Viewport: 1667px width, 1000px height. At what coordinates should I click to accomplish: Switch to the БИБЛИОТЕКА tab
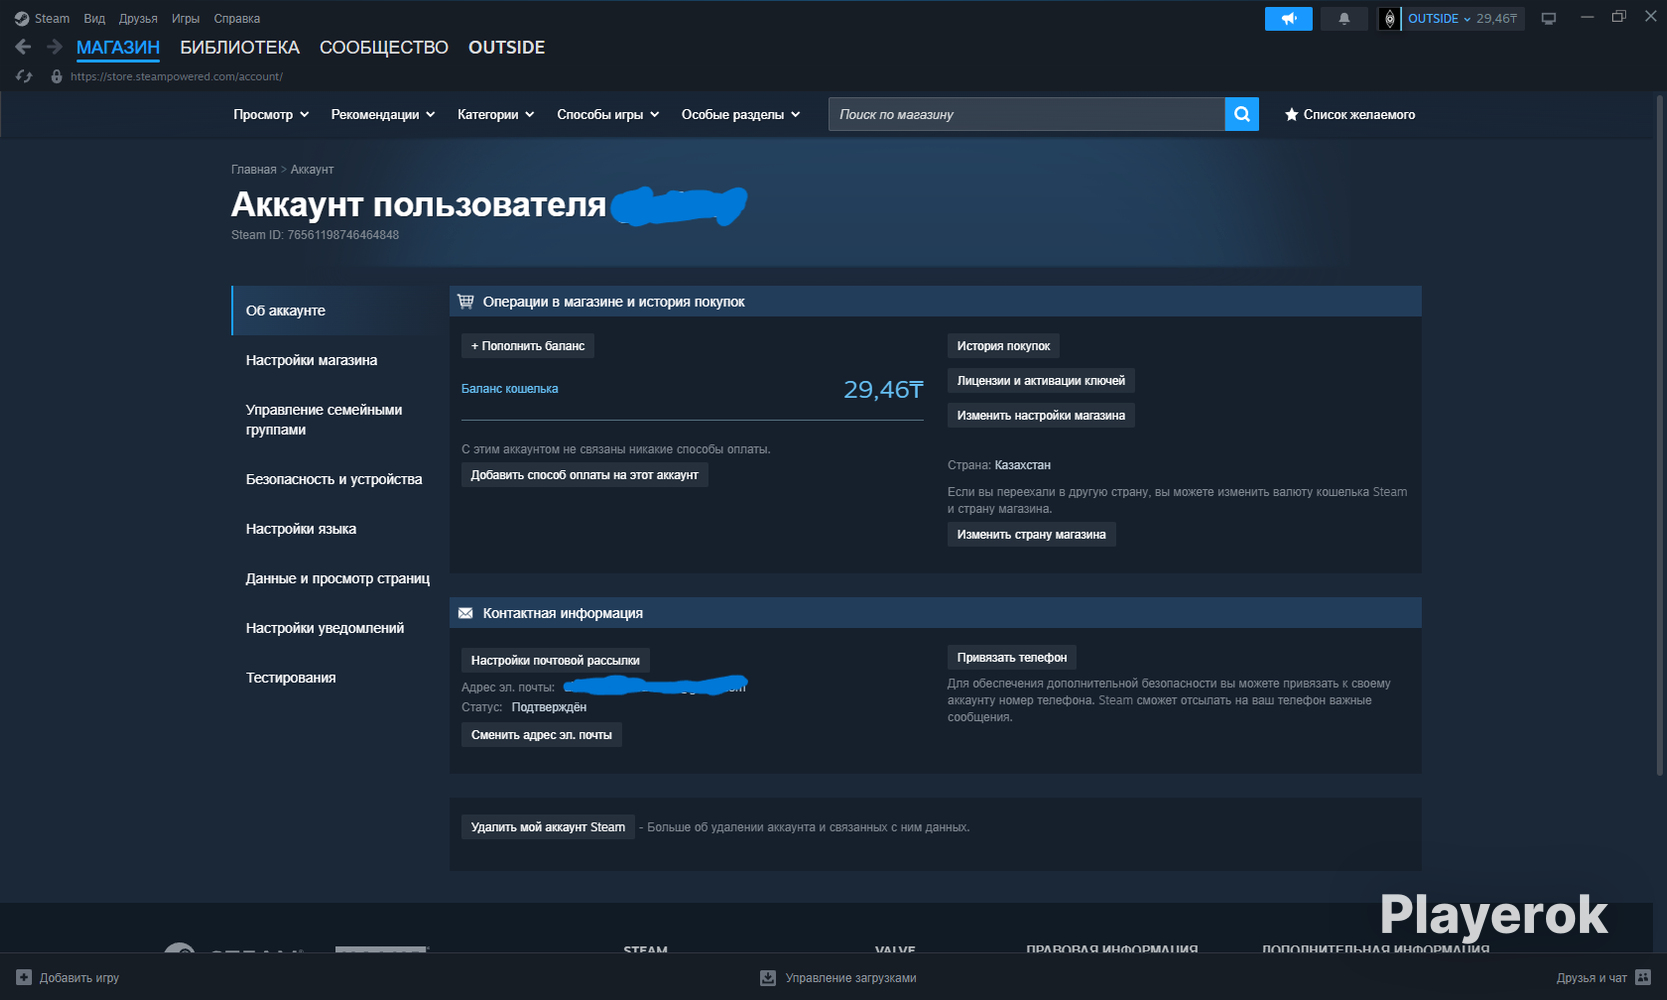[240, 47]
